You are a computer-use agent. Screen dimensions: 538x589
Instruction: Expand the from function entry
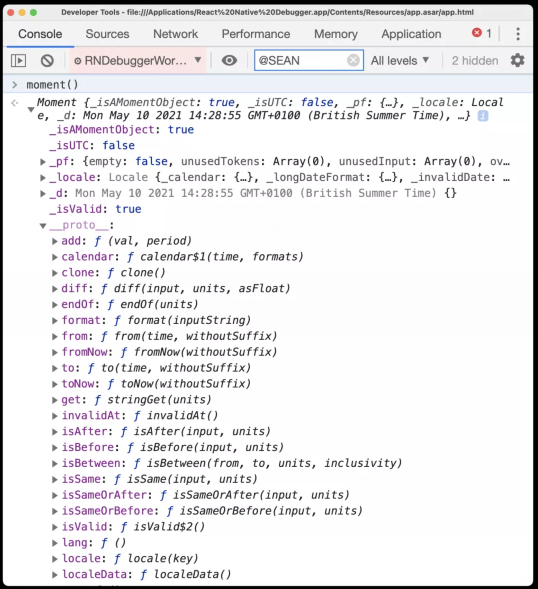(55, 337)
